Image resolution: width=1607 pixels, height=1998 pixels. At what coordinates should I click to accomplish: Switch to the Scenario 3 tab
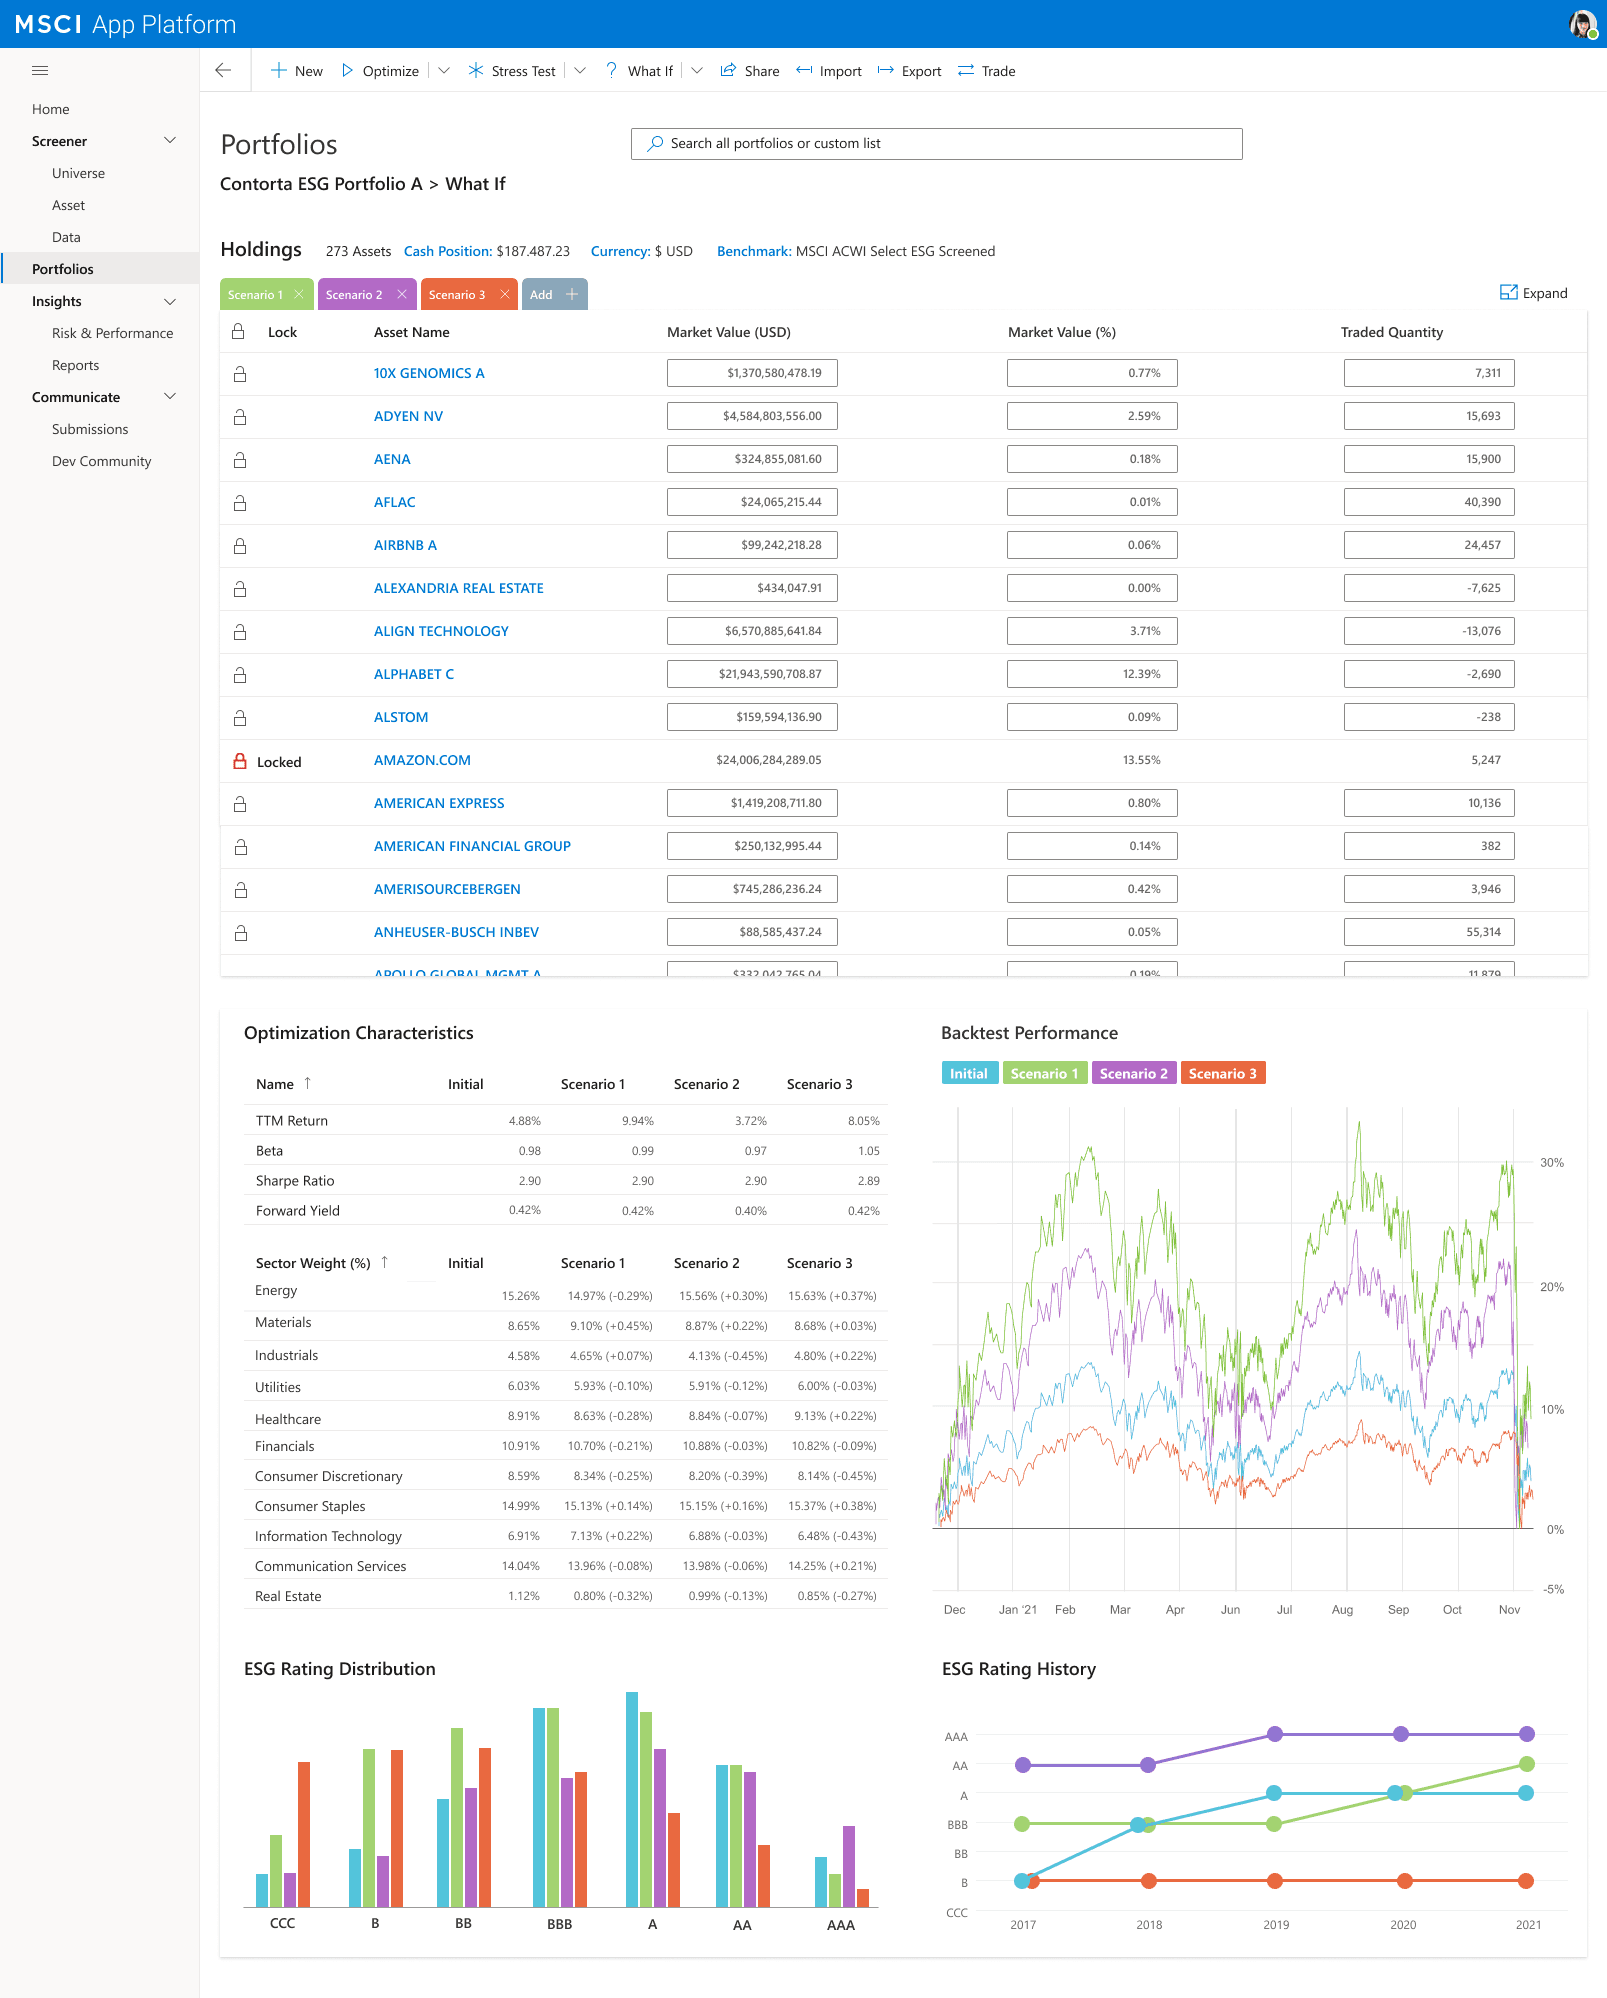coord(457,294)
